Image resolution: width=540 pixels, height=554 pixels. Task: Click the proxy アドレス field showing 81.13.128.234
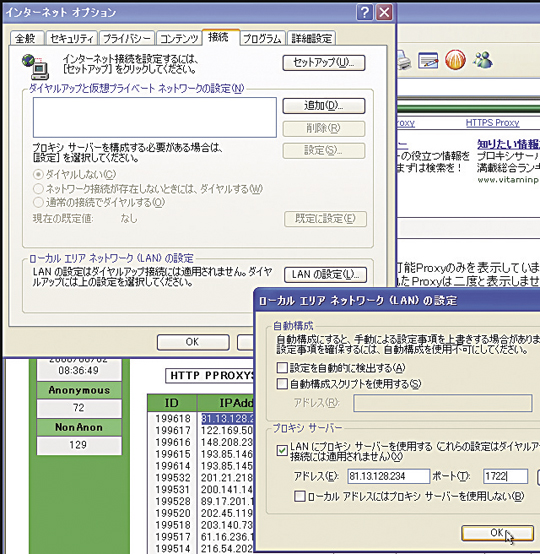(388, 476)
